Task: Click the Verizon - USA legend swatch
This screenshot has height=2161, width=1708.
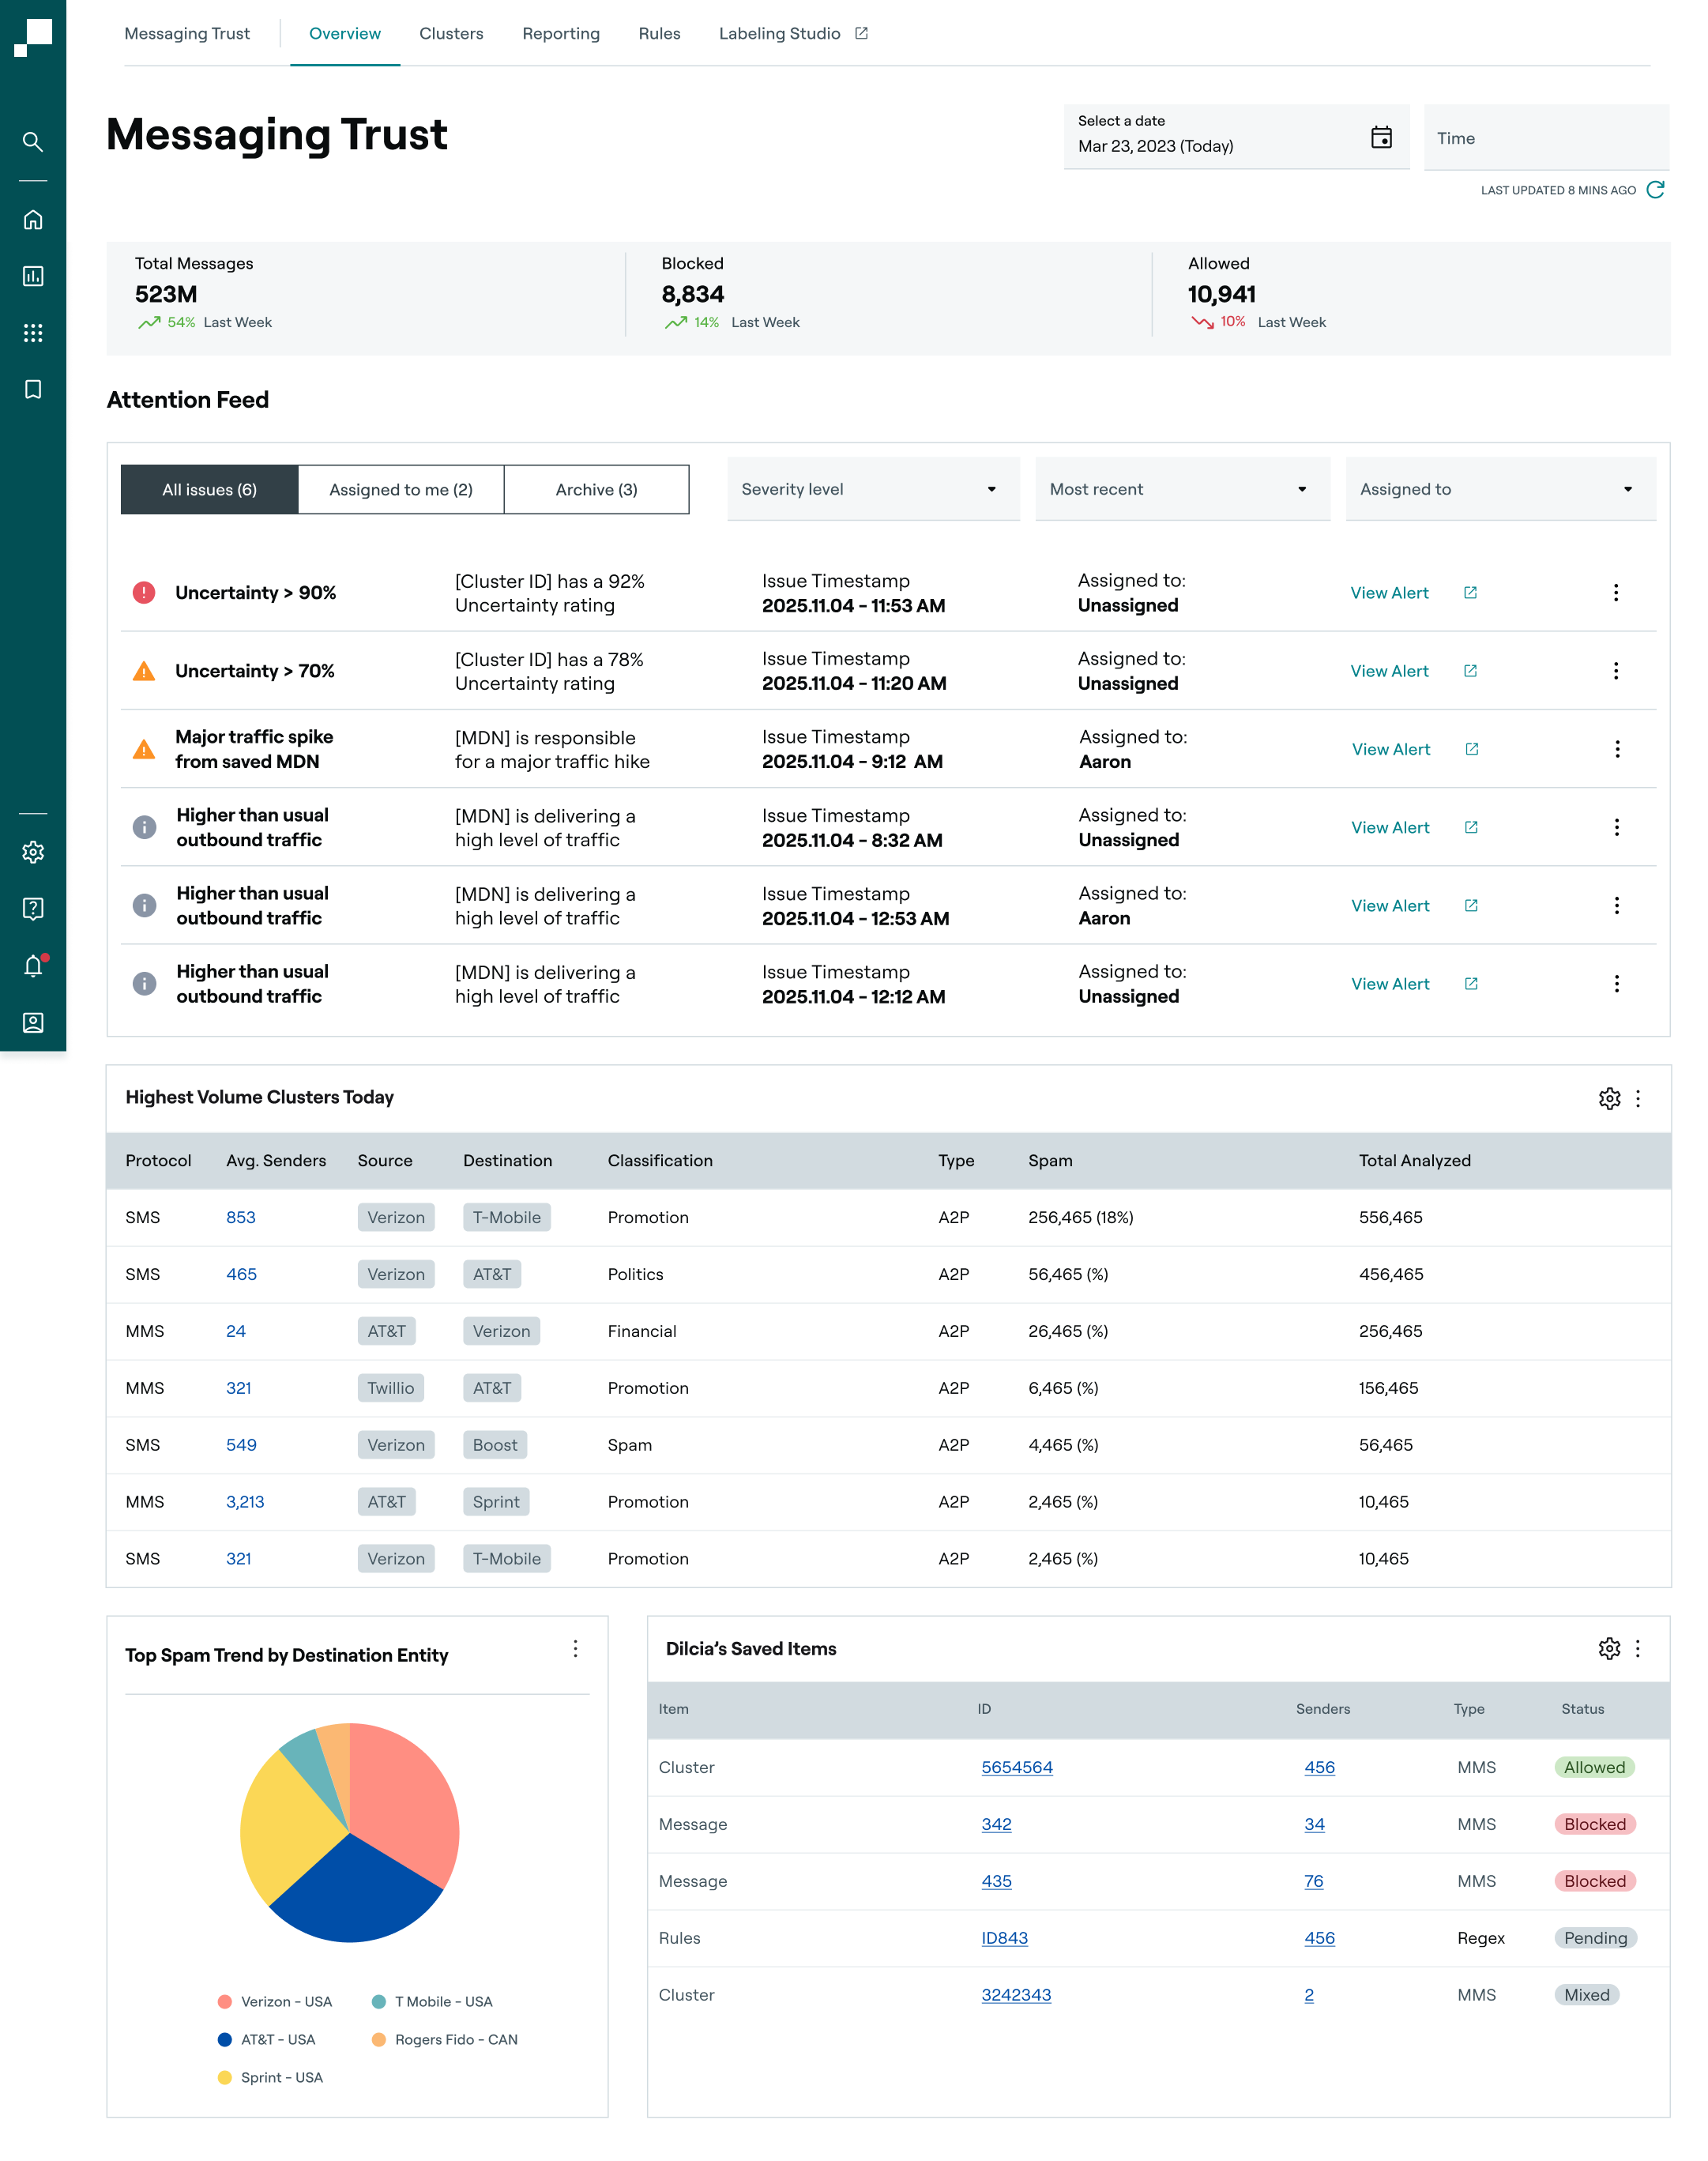Action: tap(225, 2002)
